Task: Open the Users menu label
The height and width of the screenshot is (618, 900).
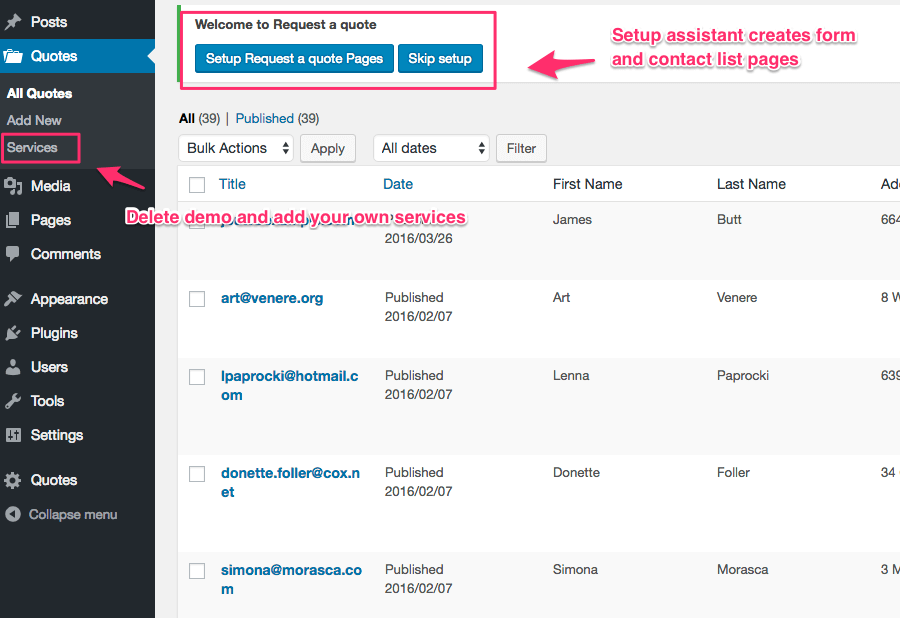Action: coord(49,367)
